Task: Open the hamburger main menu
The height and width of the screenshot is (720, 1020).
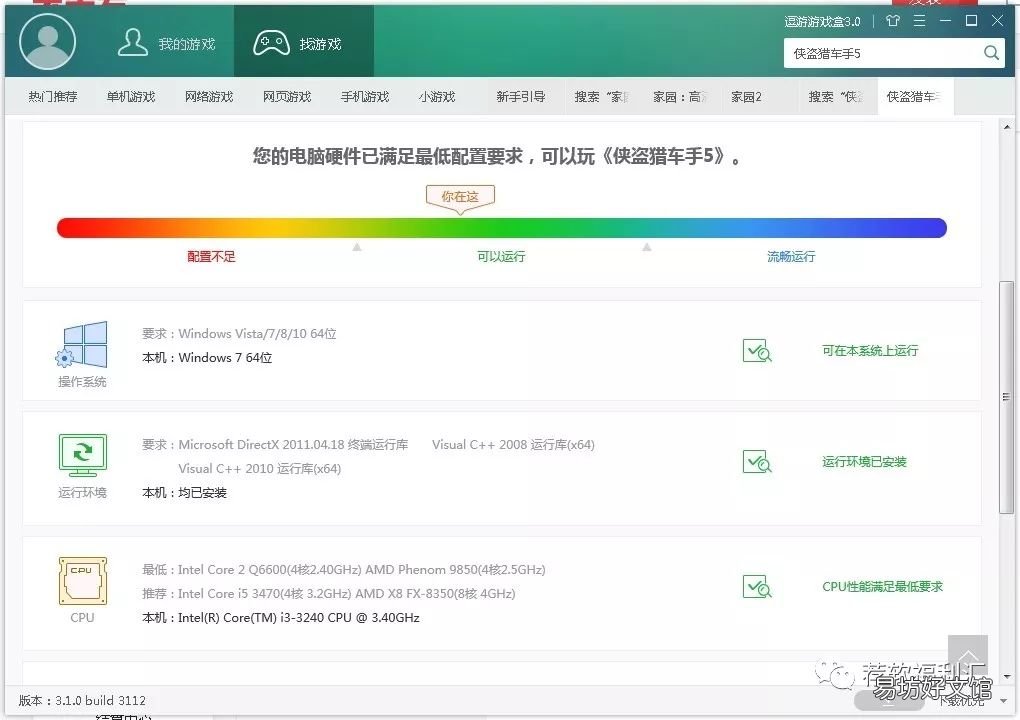Action: tap(919, 21)
